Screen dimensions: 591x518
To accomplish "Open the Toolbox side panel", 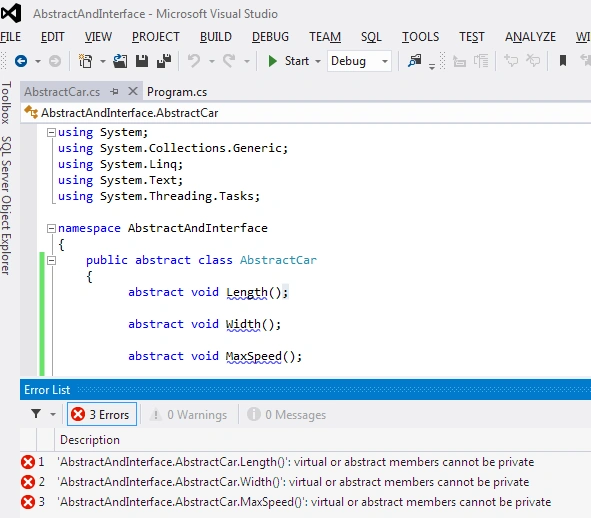I will (6, 103).
